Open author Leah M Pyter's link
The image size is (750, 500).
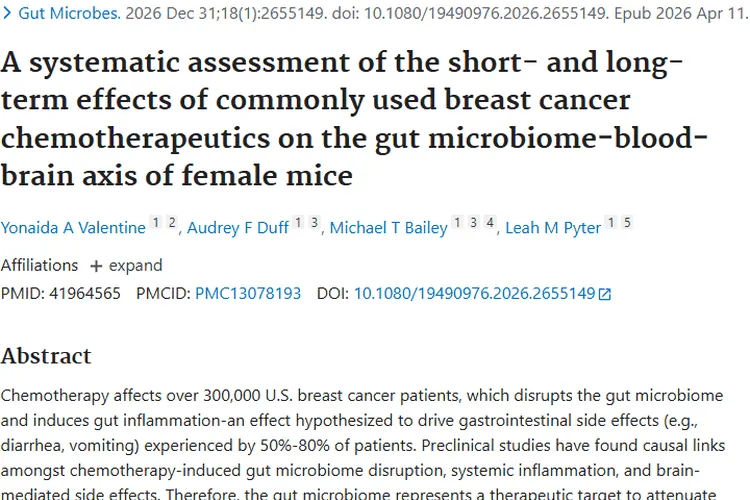click(x=553, y=228)
